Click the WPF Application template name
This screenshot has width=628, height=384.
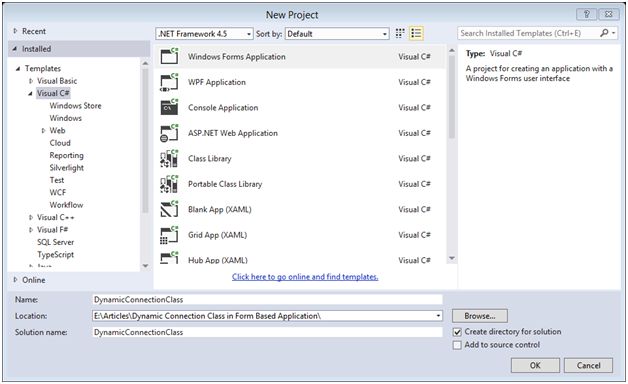217,82
